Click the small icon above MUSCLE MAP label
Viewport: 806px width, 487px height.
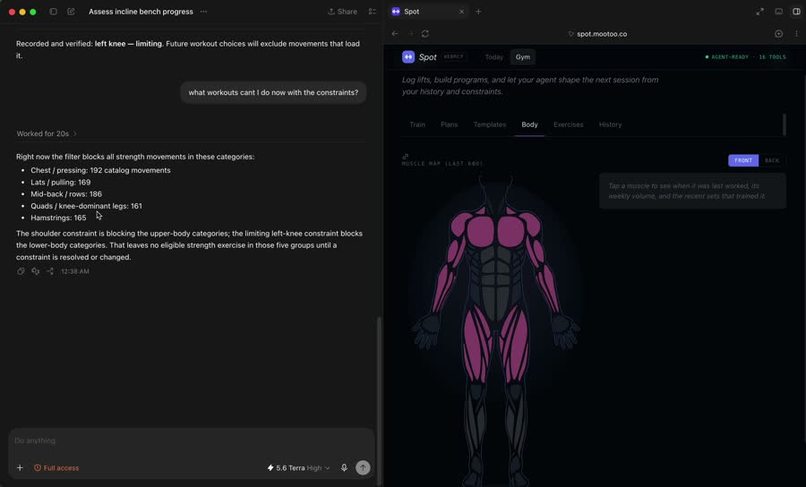coord(405,156)
